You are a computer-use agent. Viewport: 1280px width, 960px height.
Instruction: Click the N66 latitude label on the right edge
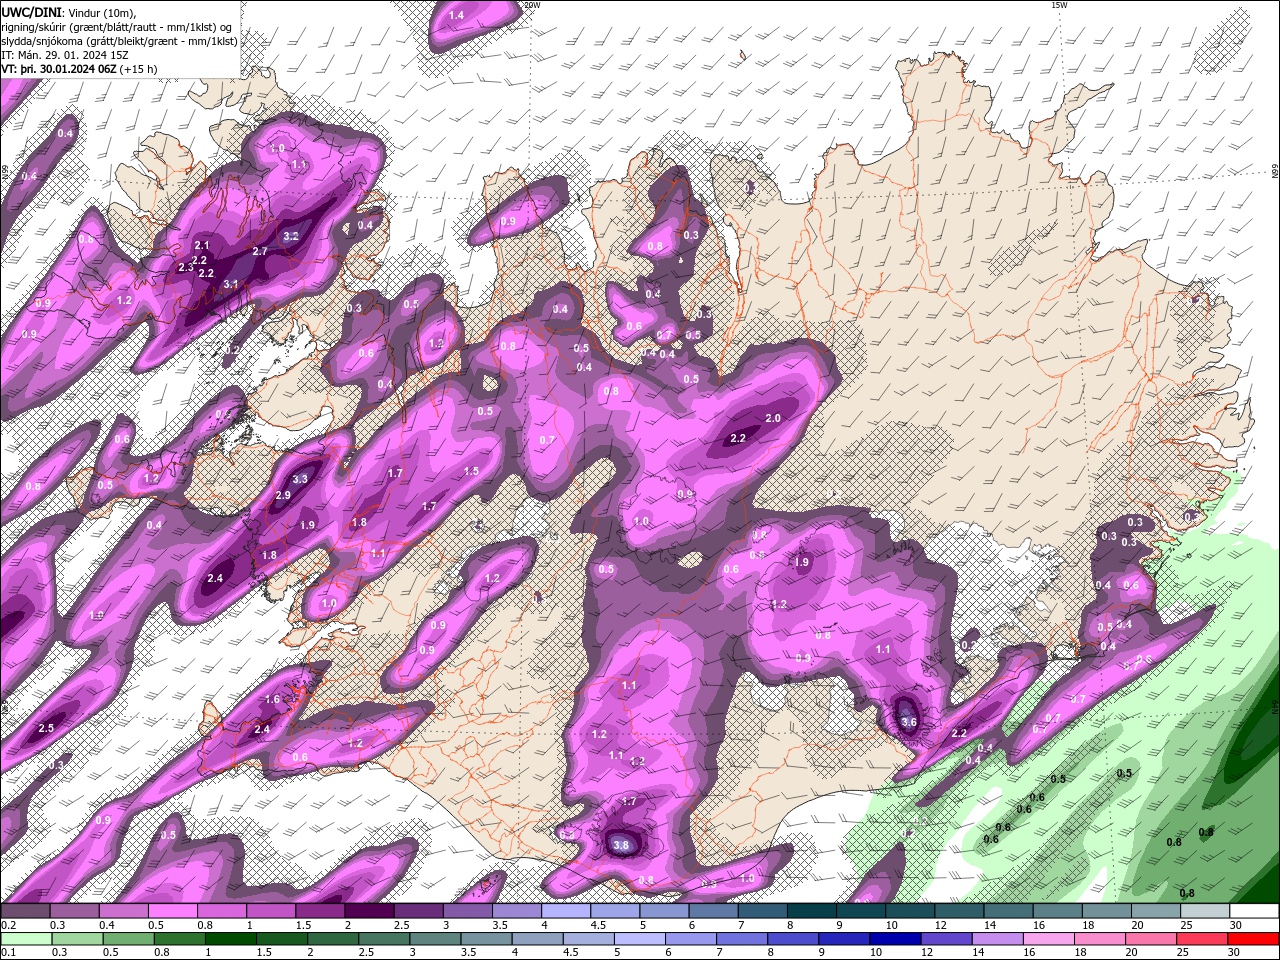point(1274,172)
